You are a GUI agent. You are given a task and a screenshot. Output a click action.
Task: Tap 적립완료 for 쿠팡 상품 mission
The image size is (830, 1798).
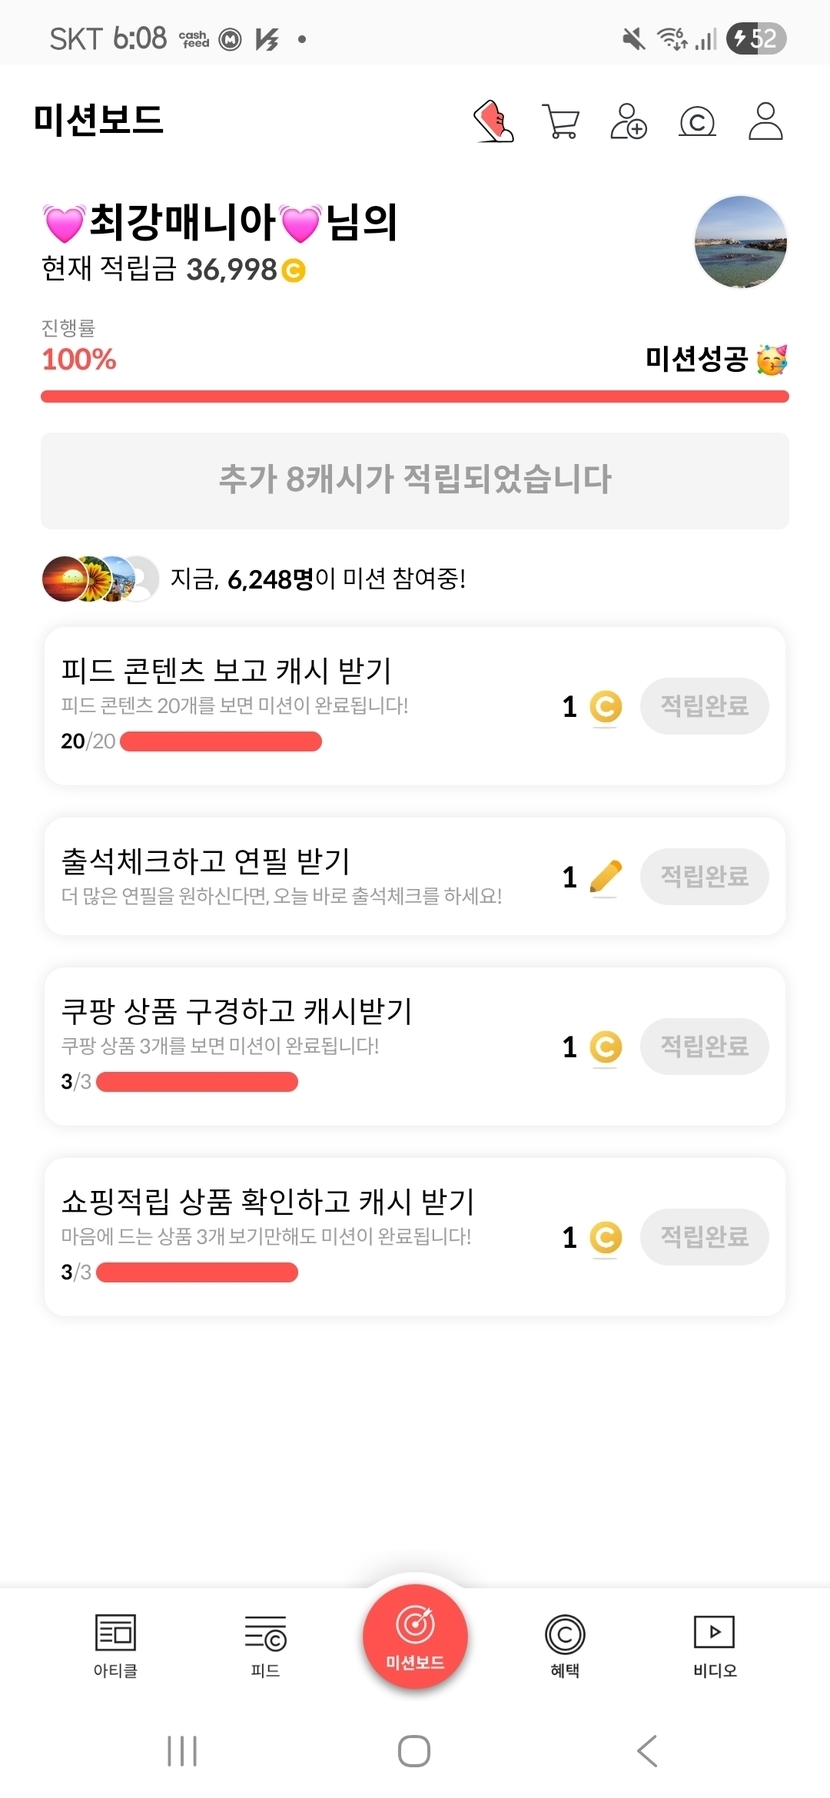point(704,1047)
